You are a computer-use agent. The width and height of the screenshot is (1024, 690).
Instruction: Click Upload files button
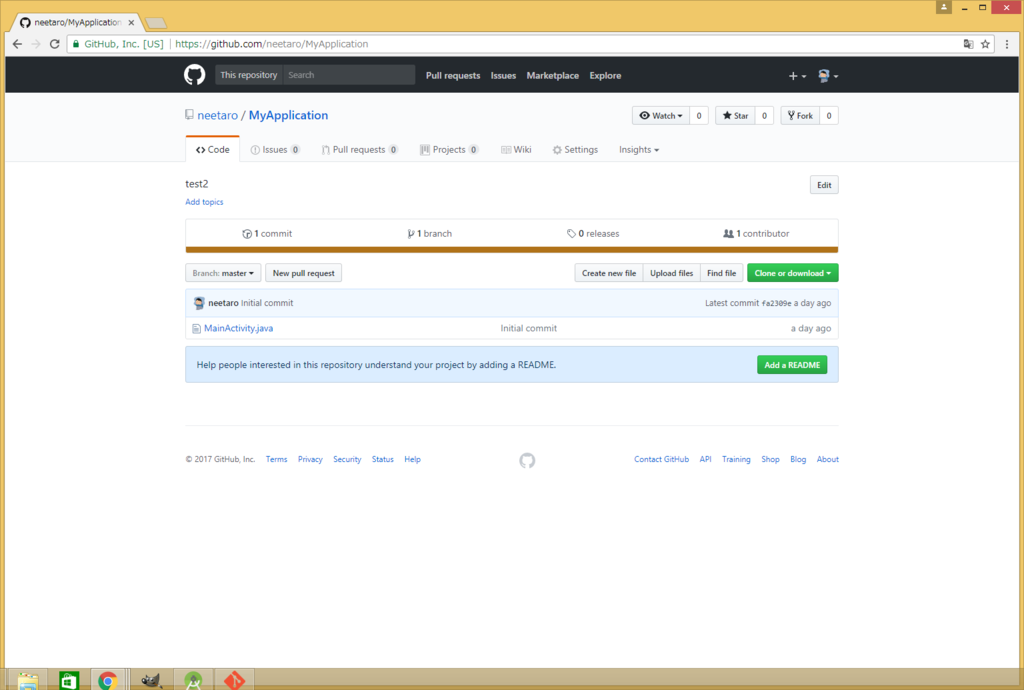[x=671, y=273]
